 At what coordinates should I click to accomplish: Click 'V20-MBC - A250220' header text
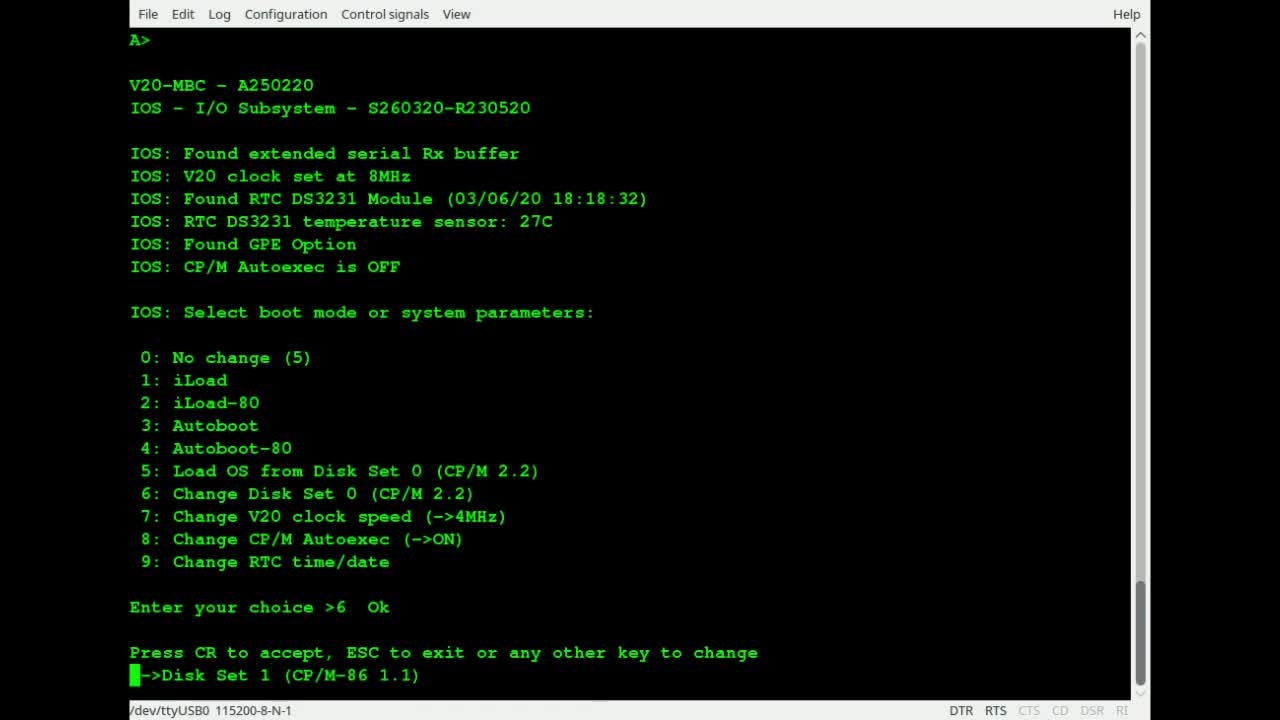click(221, 86)
